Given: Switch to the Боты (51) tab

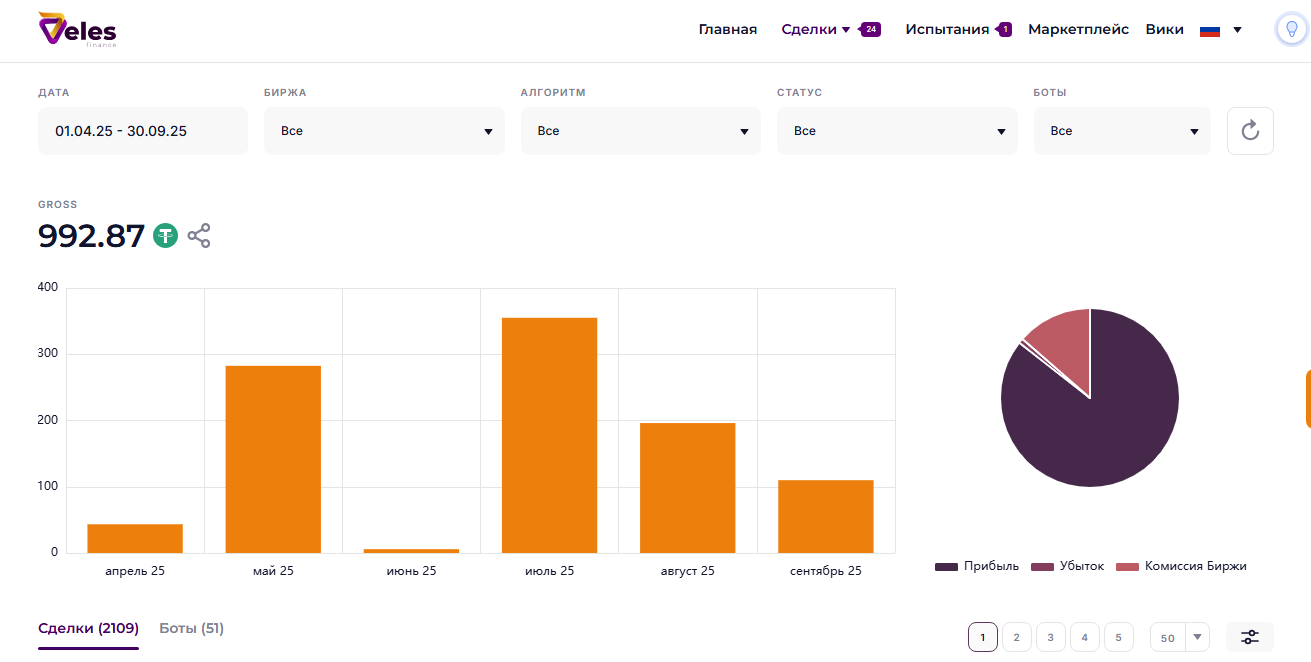Looking at the screenshot, I should tap(191, 628).
